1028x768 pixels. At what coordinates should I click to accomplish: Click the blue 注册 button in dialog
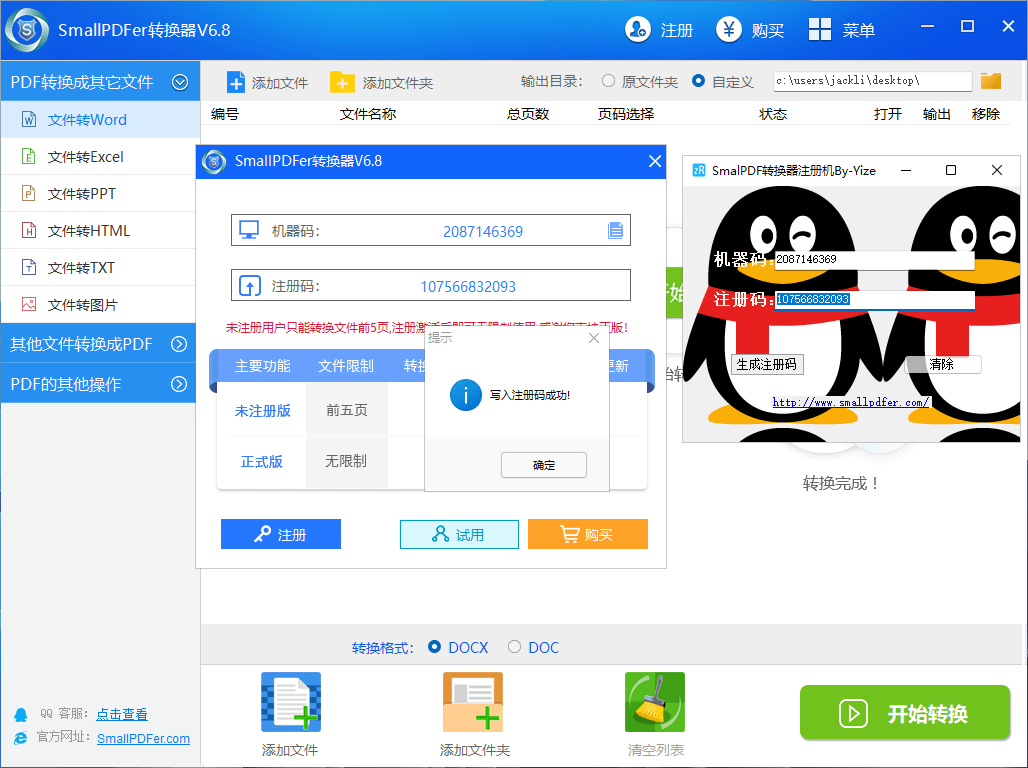click(x=281, y=534)
